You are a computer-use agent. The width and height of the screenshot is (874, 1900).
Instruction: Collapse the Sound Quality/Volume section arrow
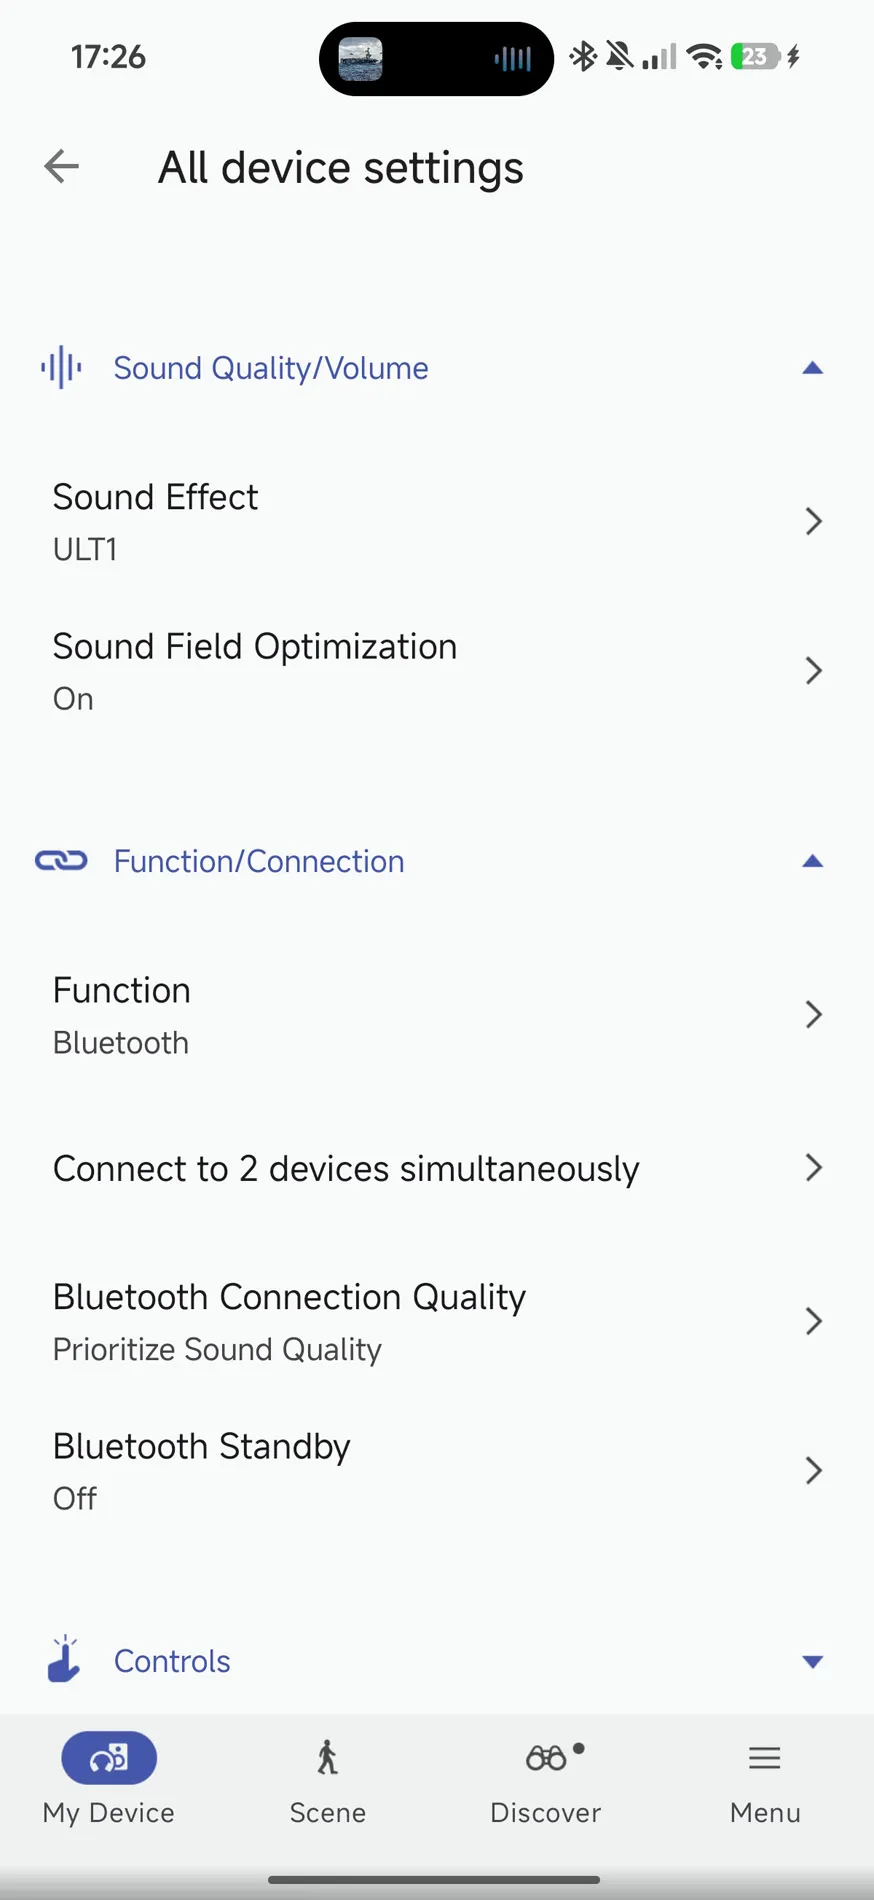pos(813,368)
